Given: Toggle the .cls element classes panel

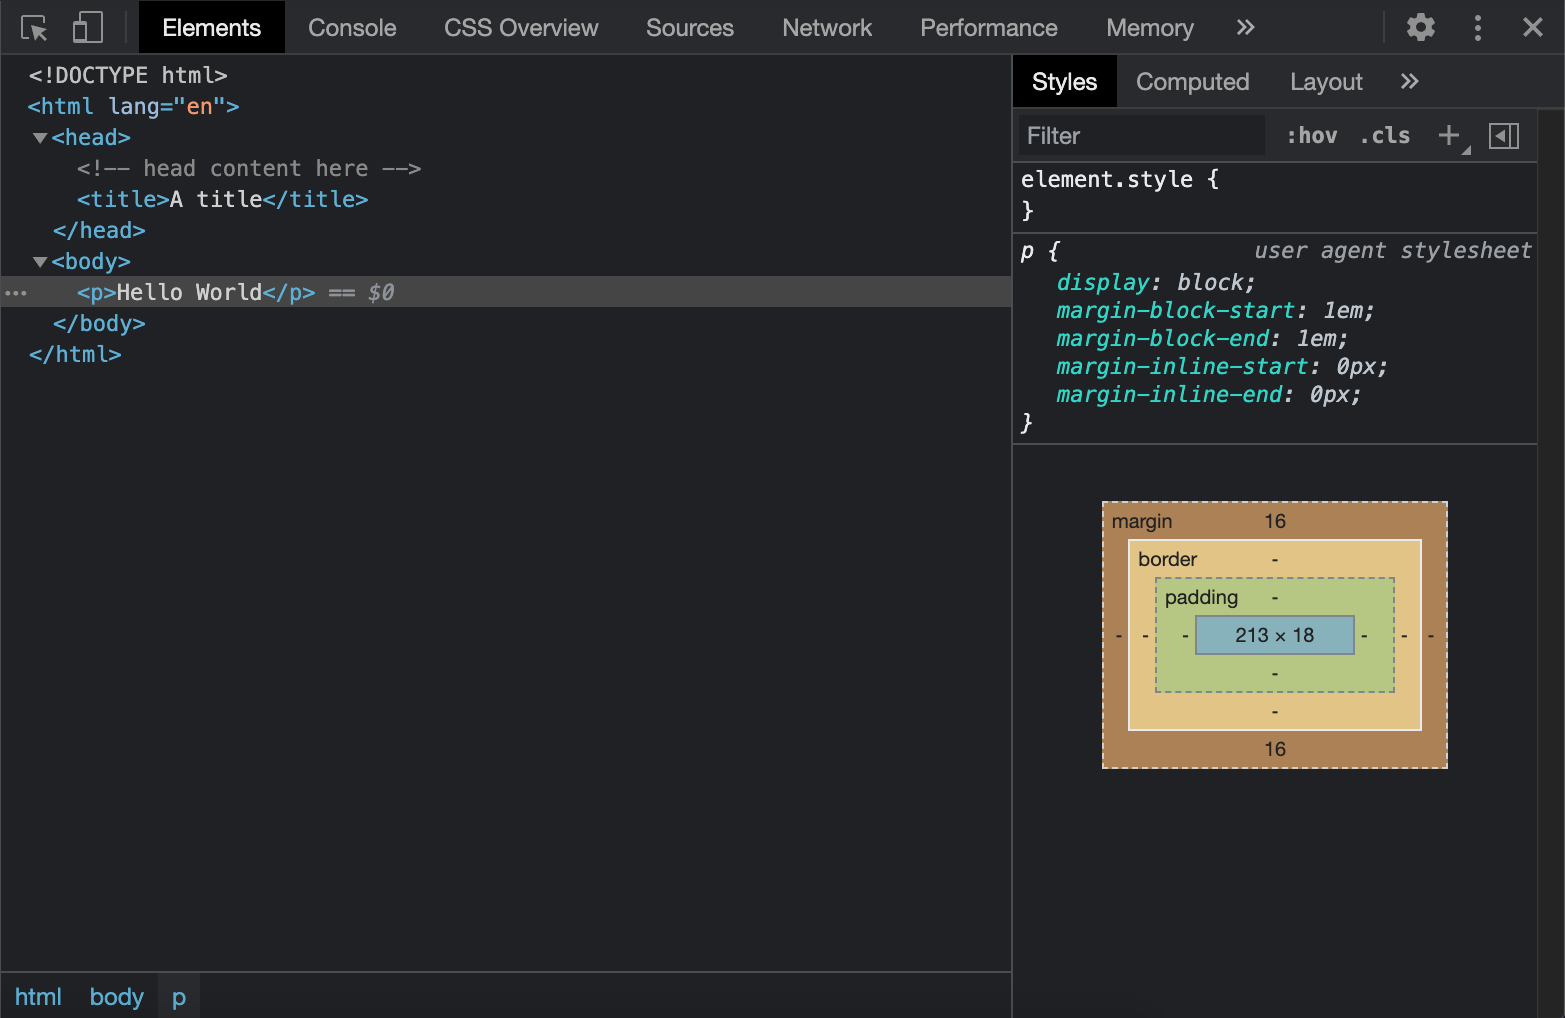Looking at the screenshot, I should coord(1385,136).
